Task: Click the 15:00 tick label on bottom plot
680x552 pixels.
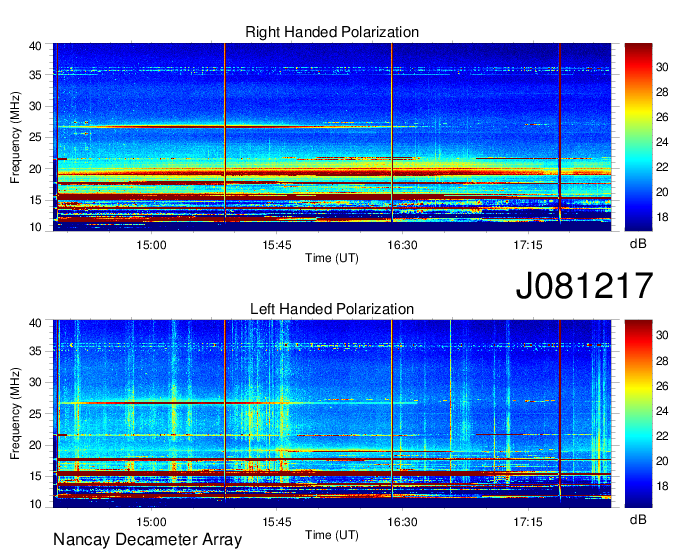Action: pos(151,522)
